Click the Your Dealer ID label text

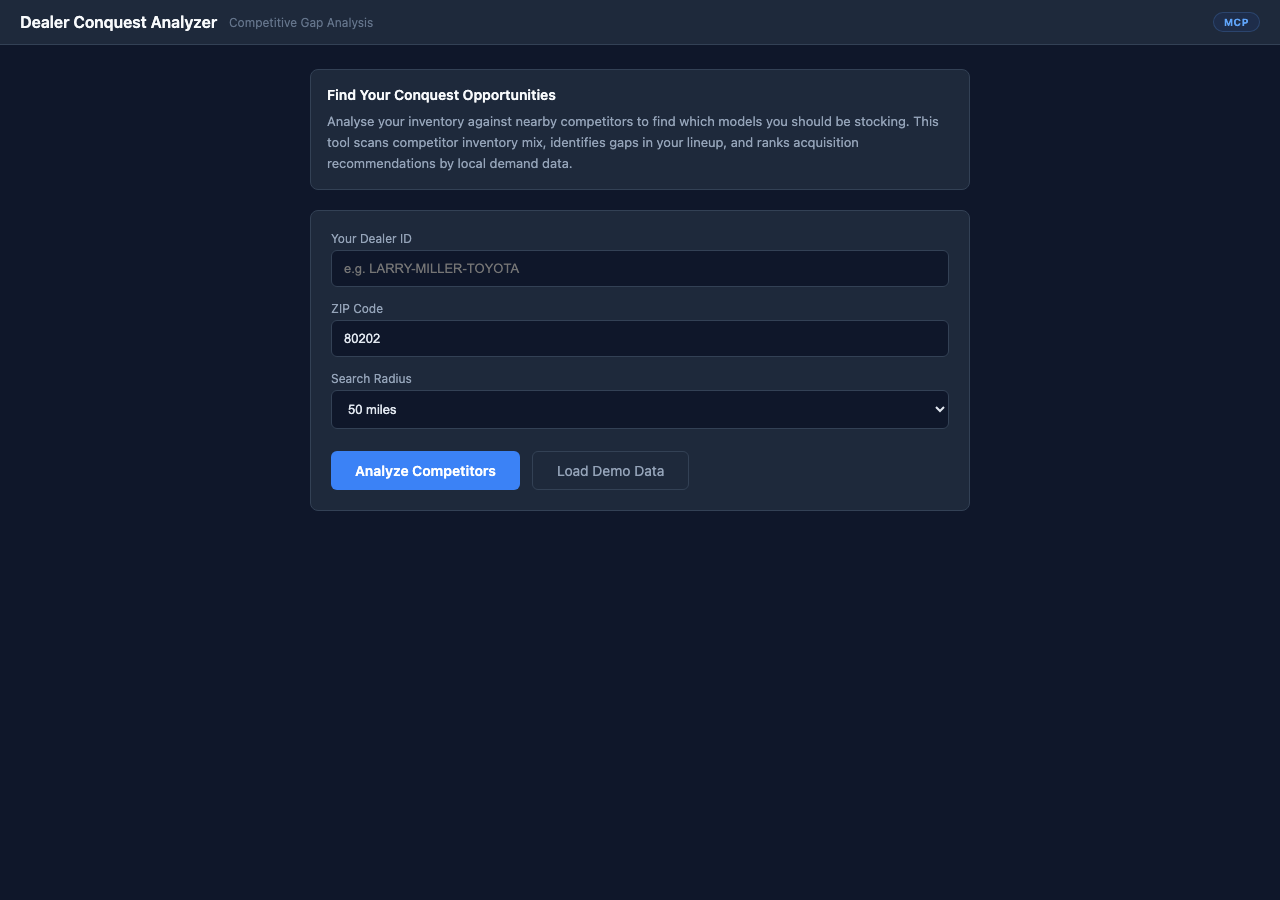coord(371,238)
